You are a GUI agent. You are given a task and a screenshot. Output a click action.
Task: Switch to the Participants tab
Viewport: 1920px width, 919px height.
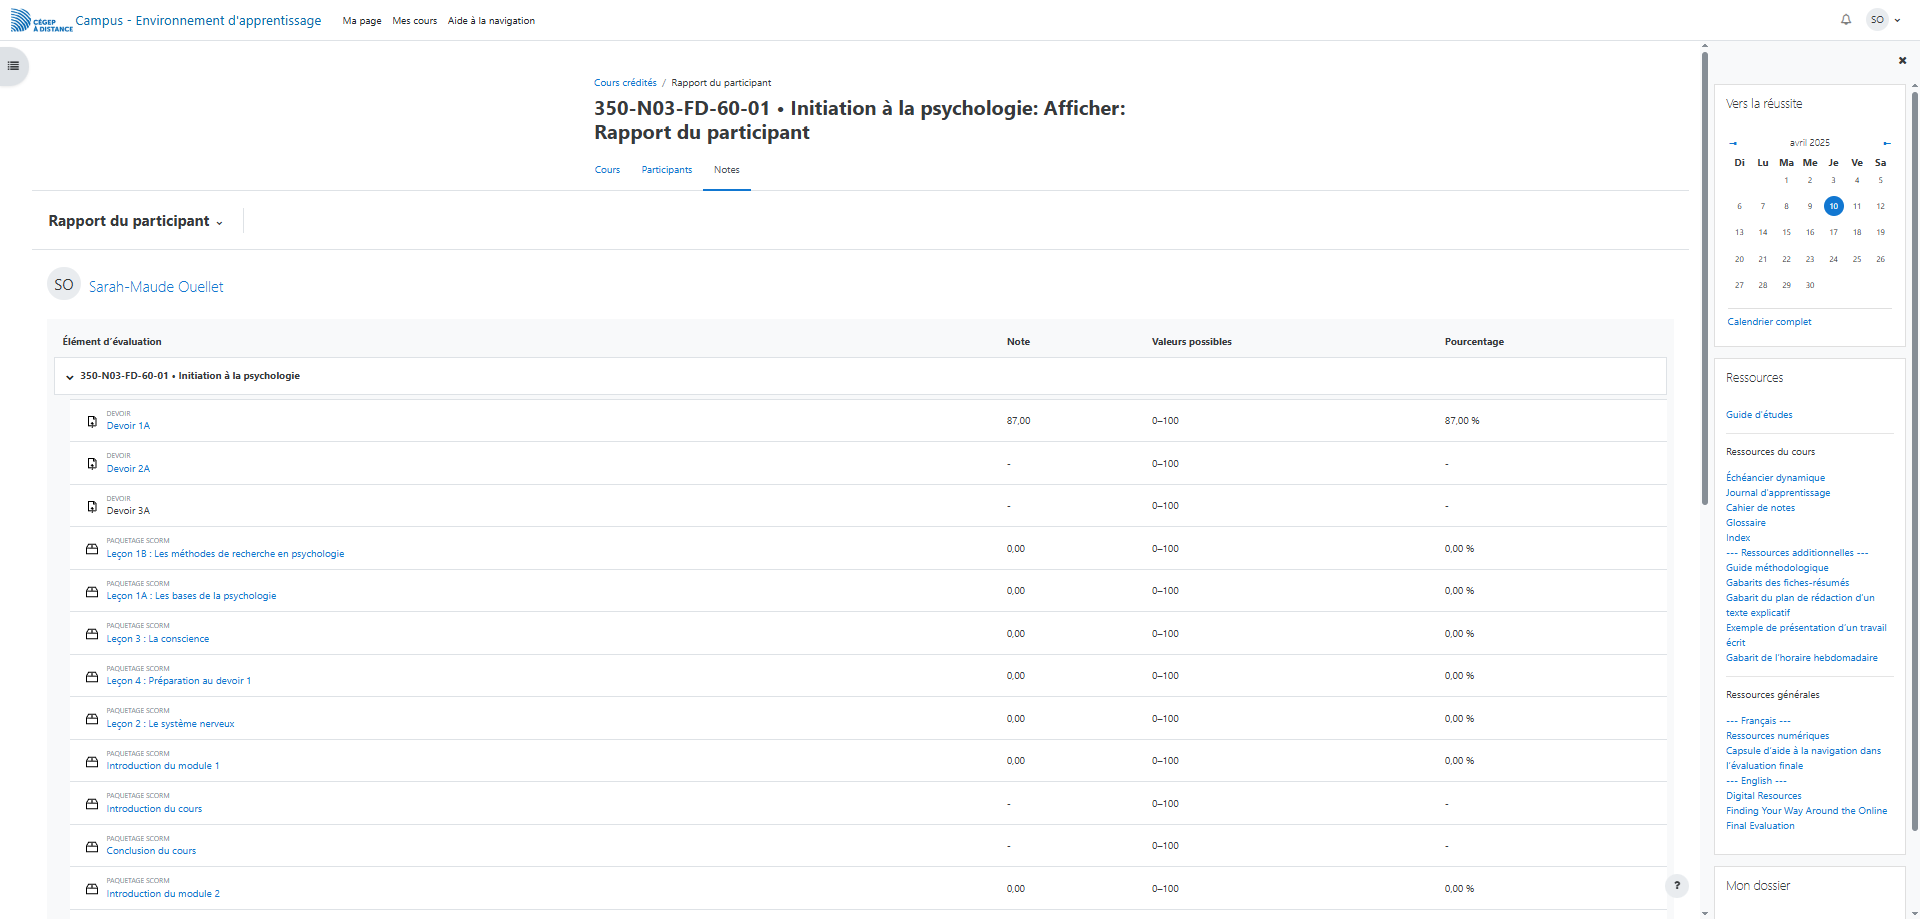click(666, 170)
